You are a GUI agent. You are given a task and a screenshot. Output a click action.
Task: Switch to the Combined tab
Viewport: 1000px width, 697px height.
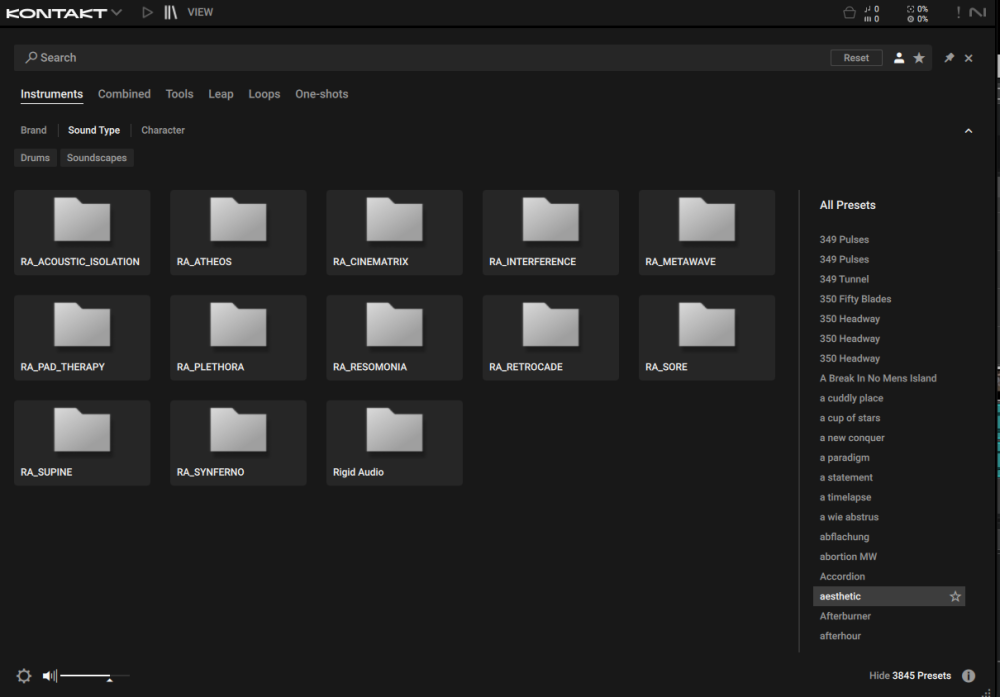pyautogui.click(x=124, y=94)
